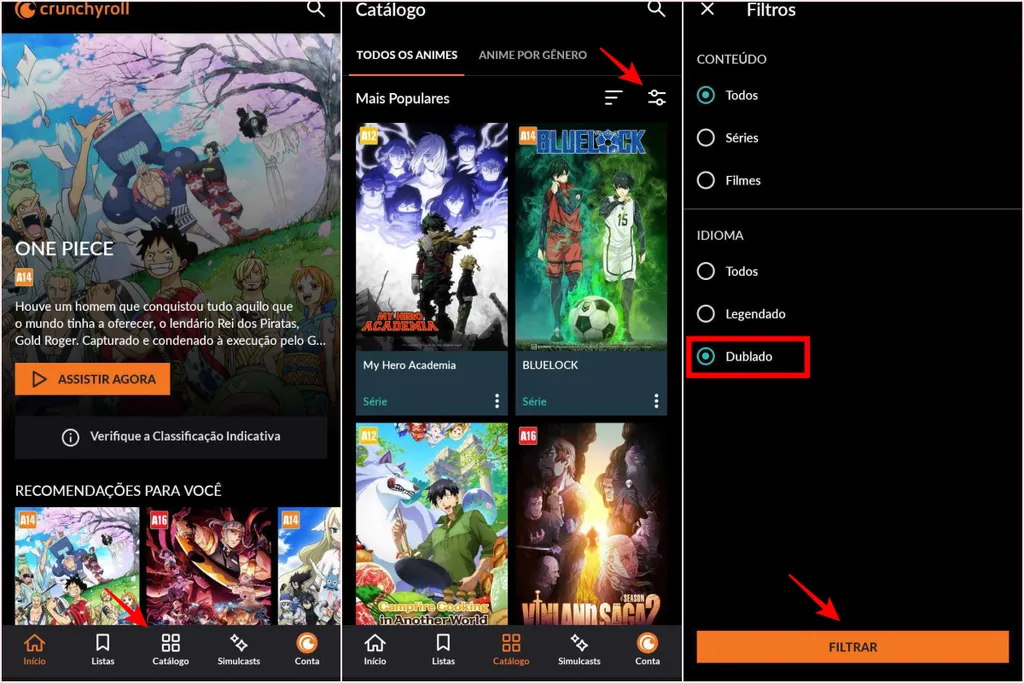Tap search icon on Crunchyroll home screen

tap(316, 9)
